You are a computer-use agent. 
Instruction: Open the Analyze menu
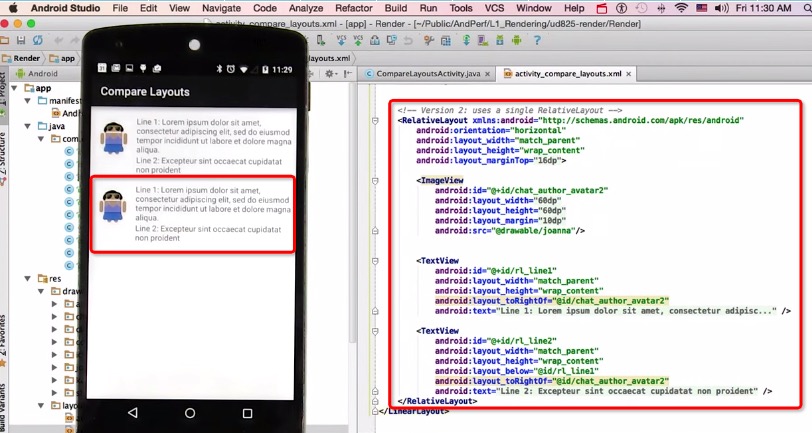click(x=306, y=8)
